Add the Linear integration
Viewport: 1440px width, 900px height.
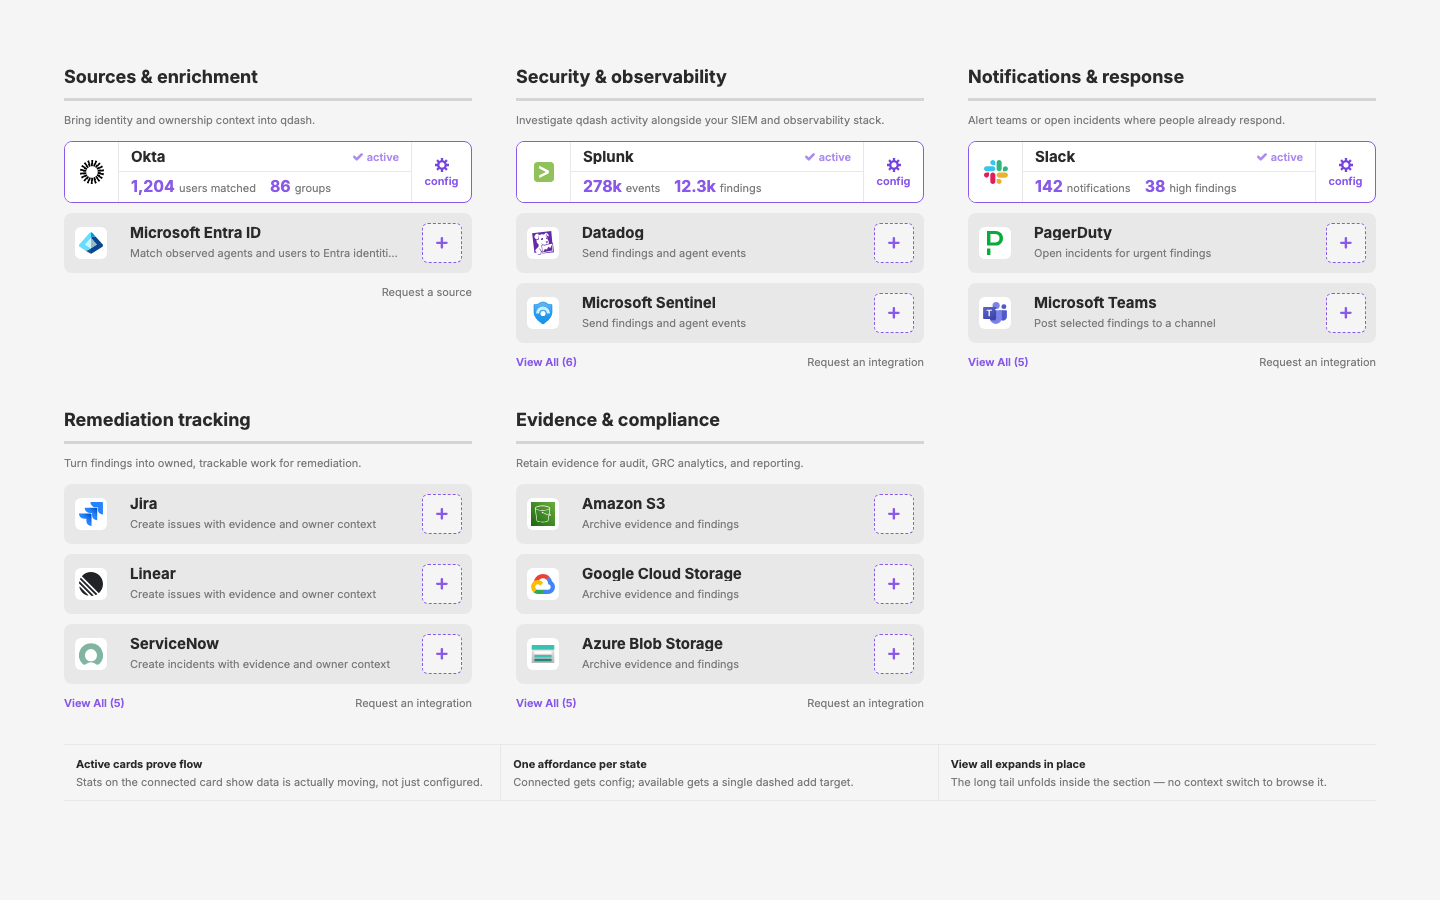pos(442,584)
